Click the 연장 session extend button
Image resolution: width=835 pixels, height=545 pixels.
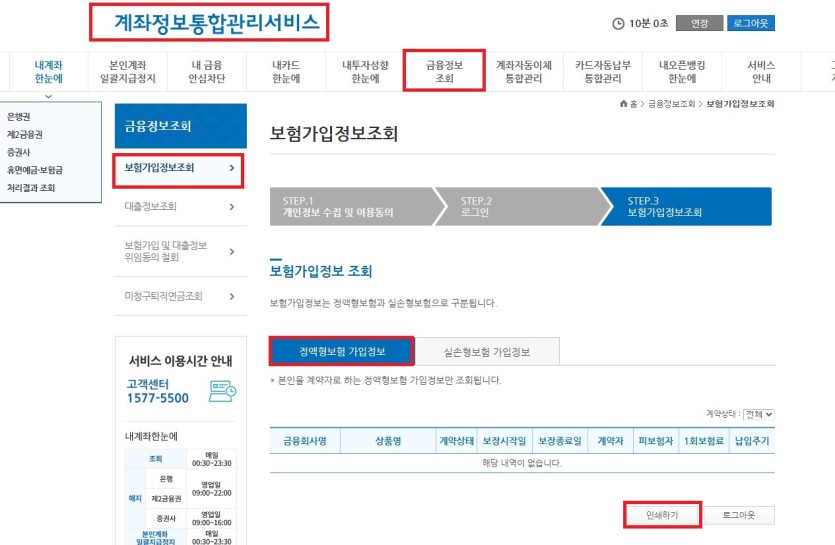[699, 23]
